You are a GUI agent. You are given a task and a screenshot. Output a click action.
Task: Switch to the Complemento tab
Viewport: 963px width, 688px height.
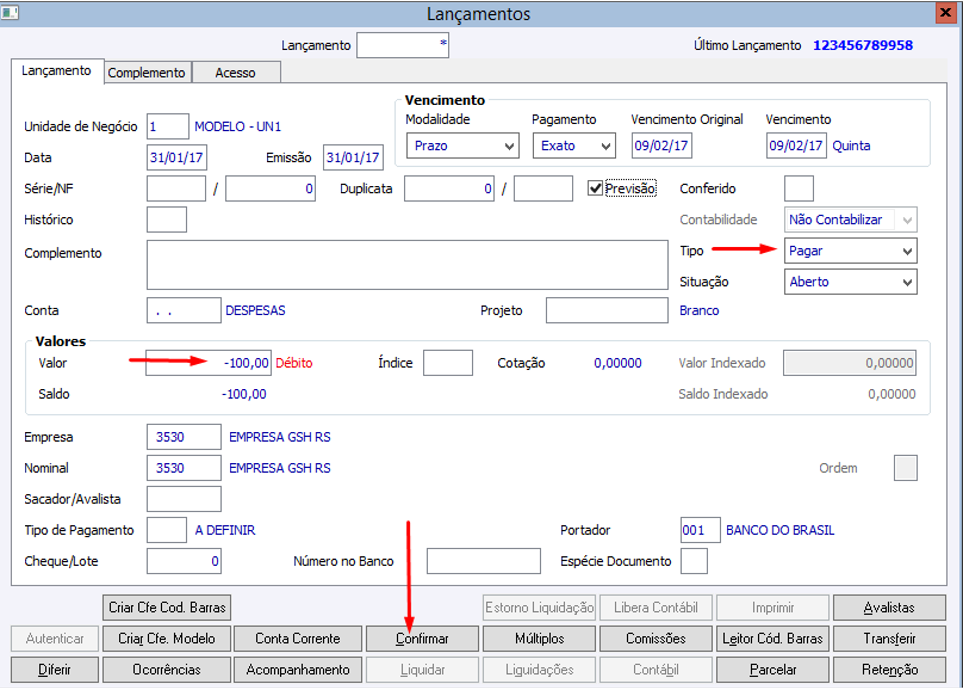(x=147, y=73)
